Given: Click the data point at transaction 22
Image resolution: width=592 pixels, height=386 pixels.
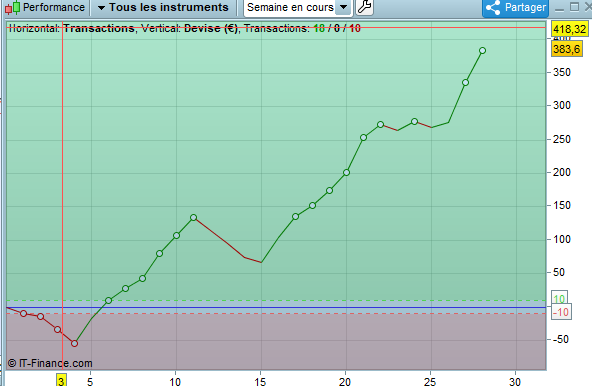Looking at the screenshot, I should [380, 125].
